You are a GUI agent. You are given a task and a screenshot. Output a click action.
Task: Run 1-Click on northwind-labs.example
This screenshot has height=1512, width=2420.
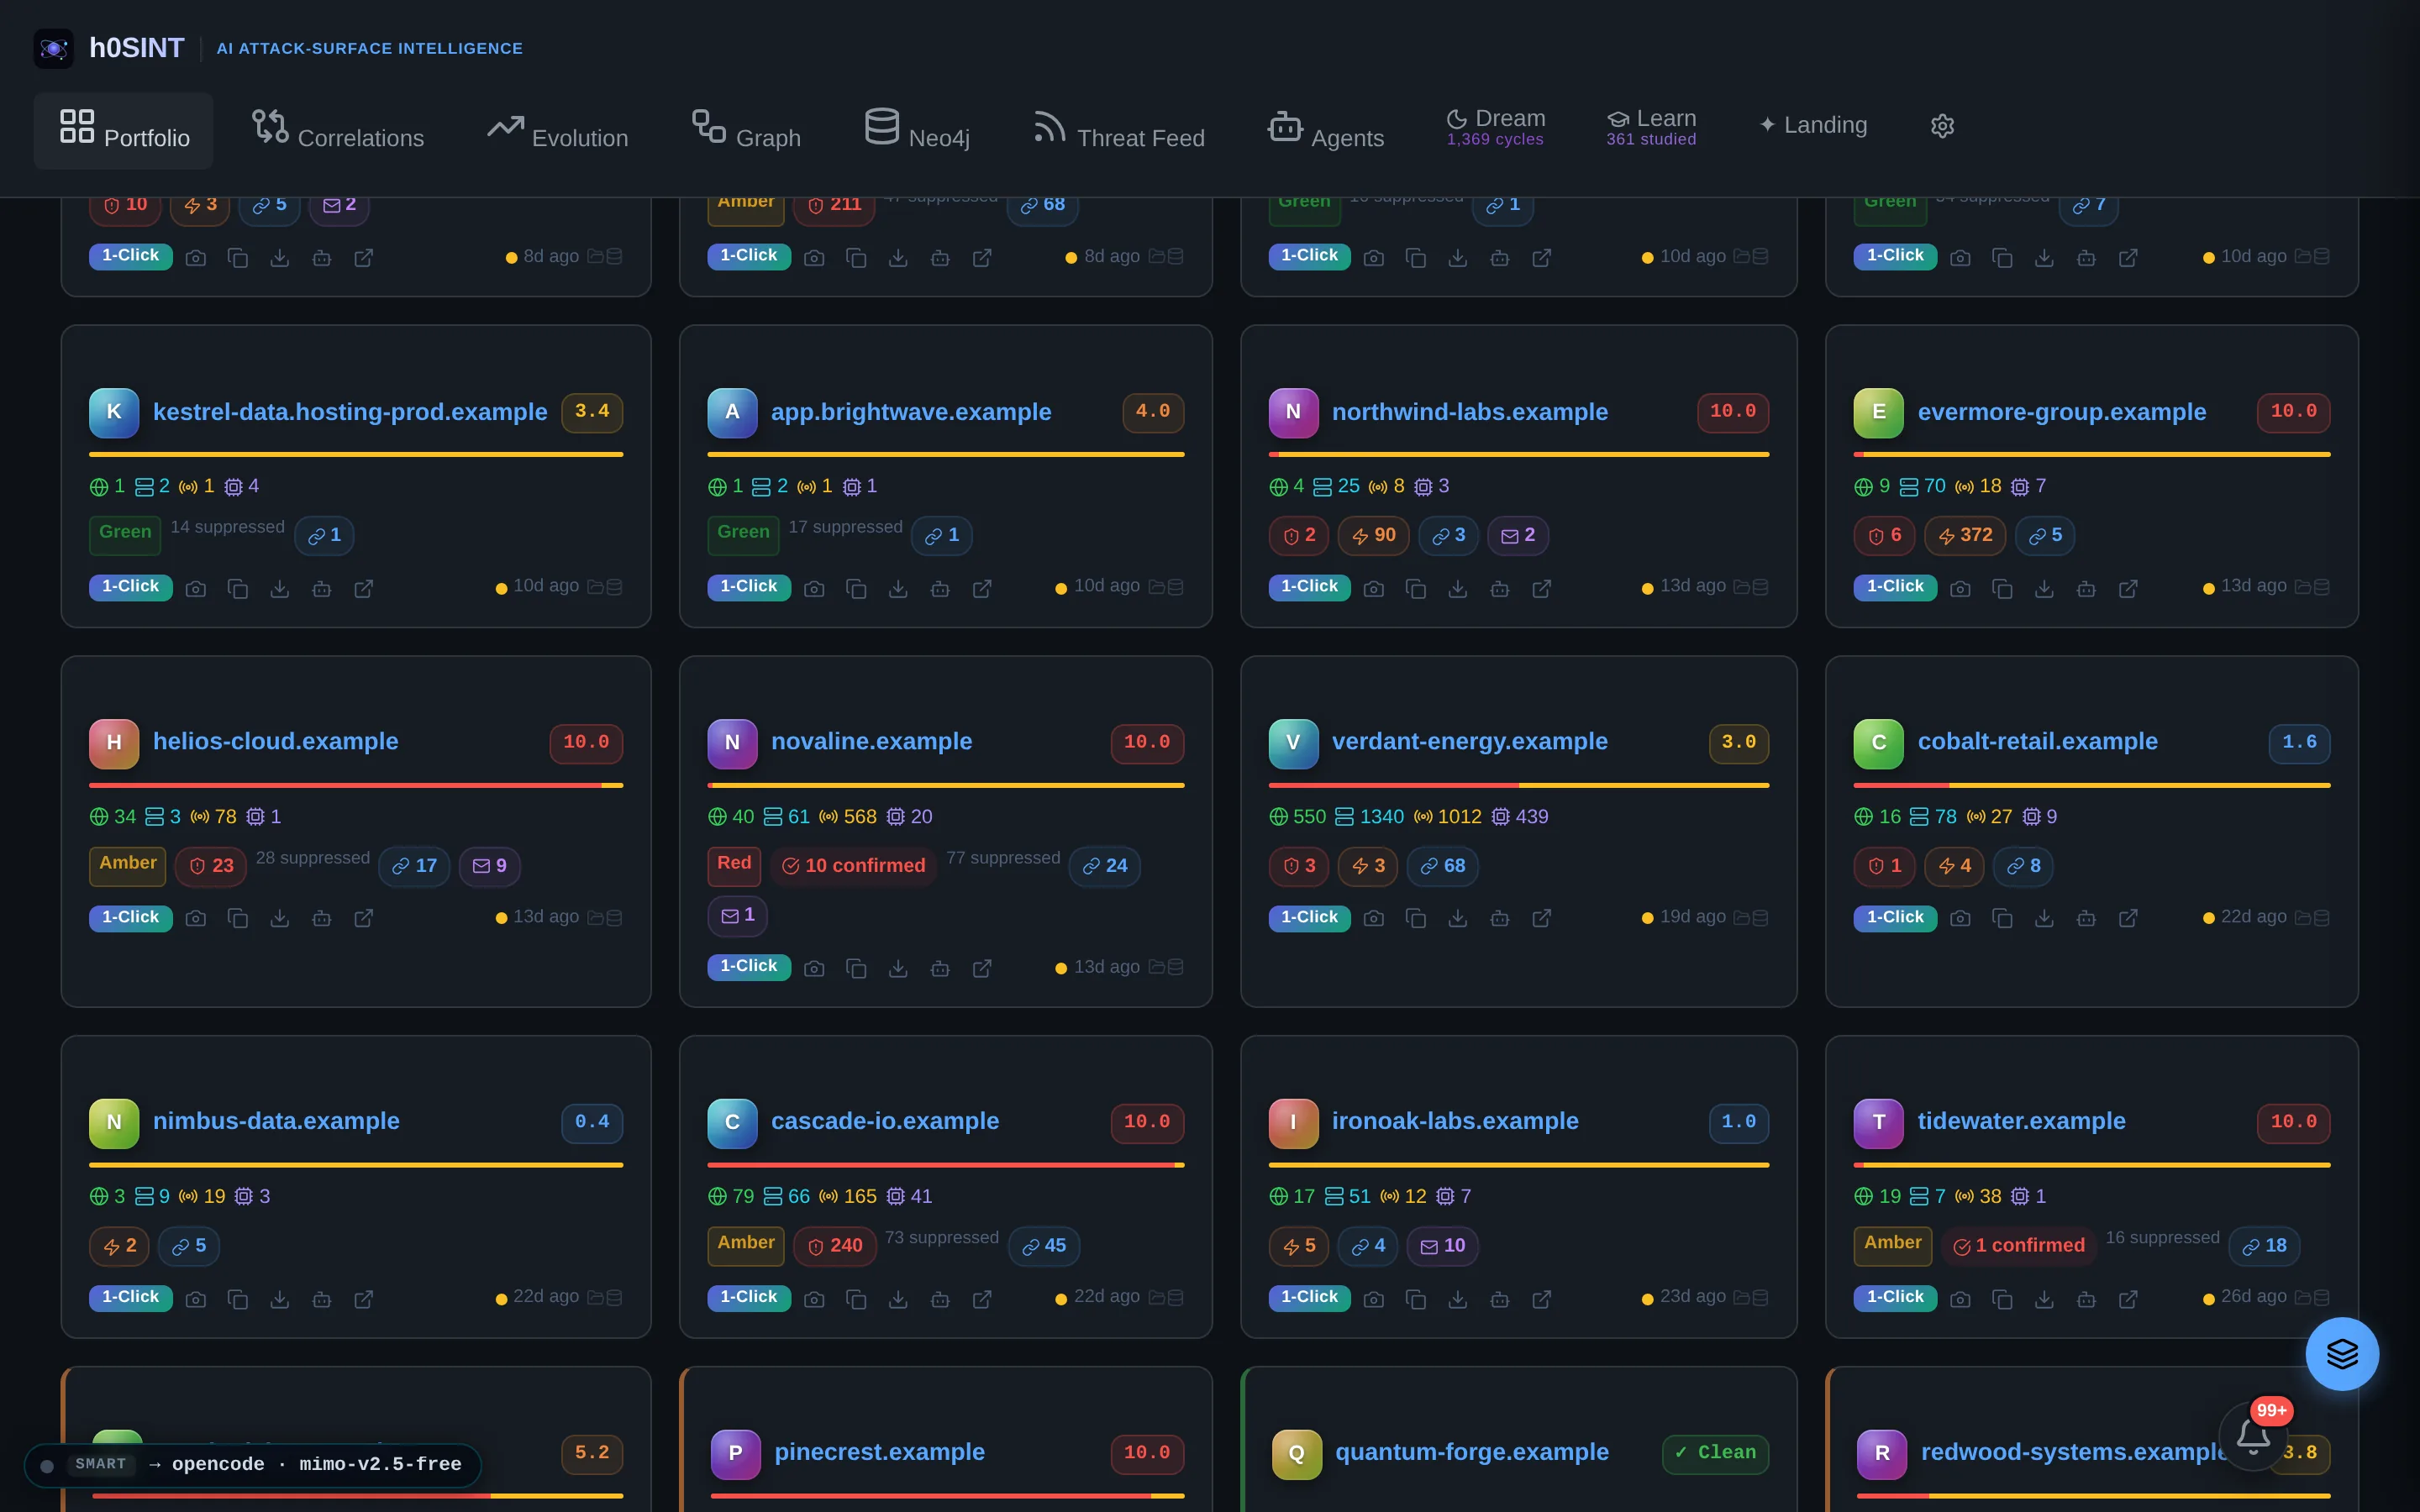1309,587
